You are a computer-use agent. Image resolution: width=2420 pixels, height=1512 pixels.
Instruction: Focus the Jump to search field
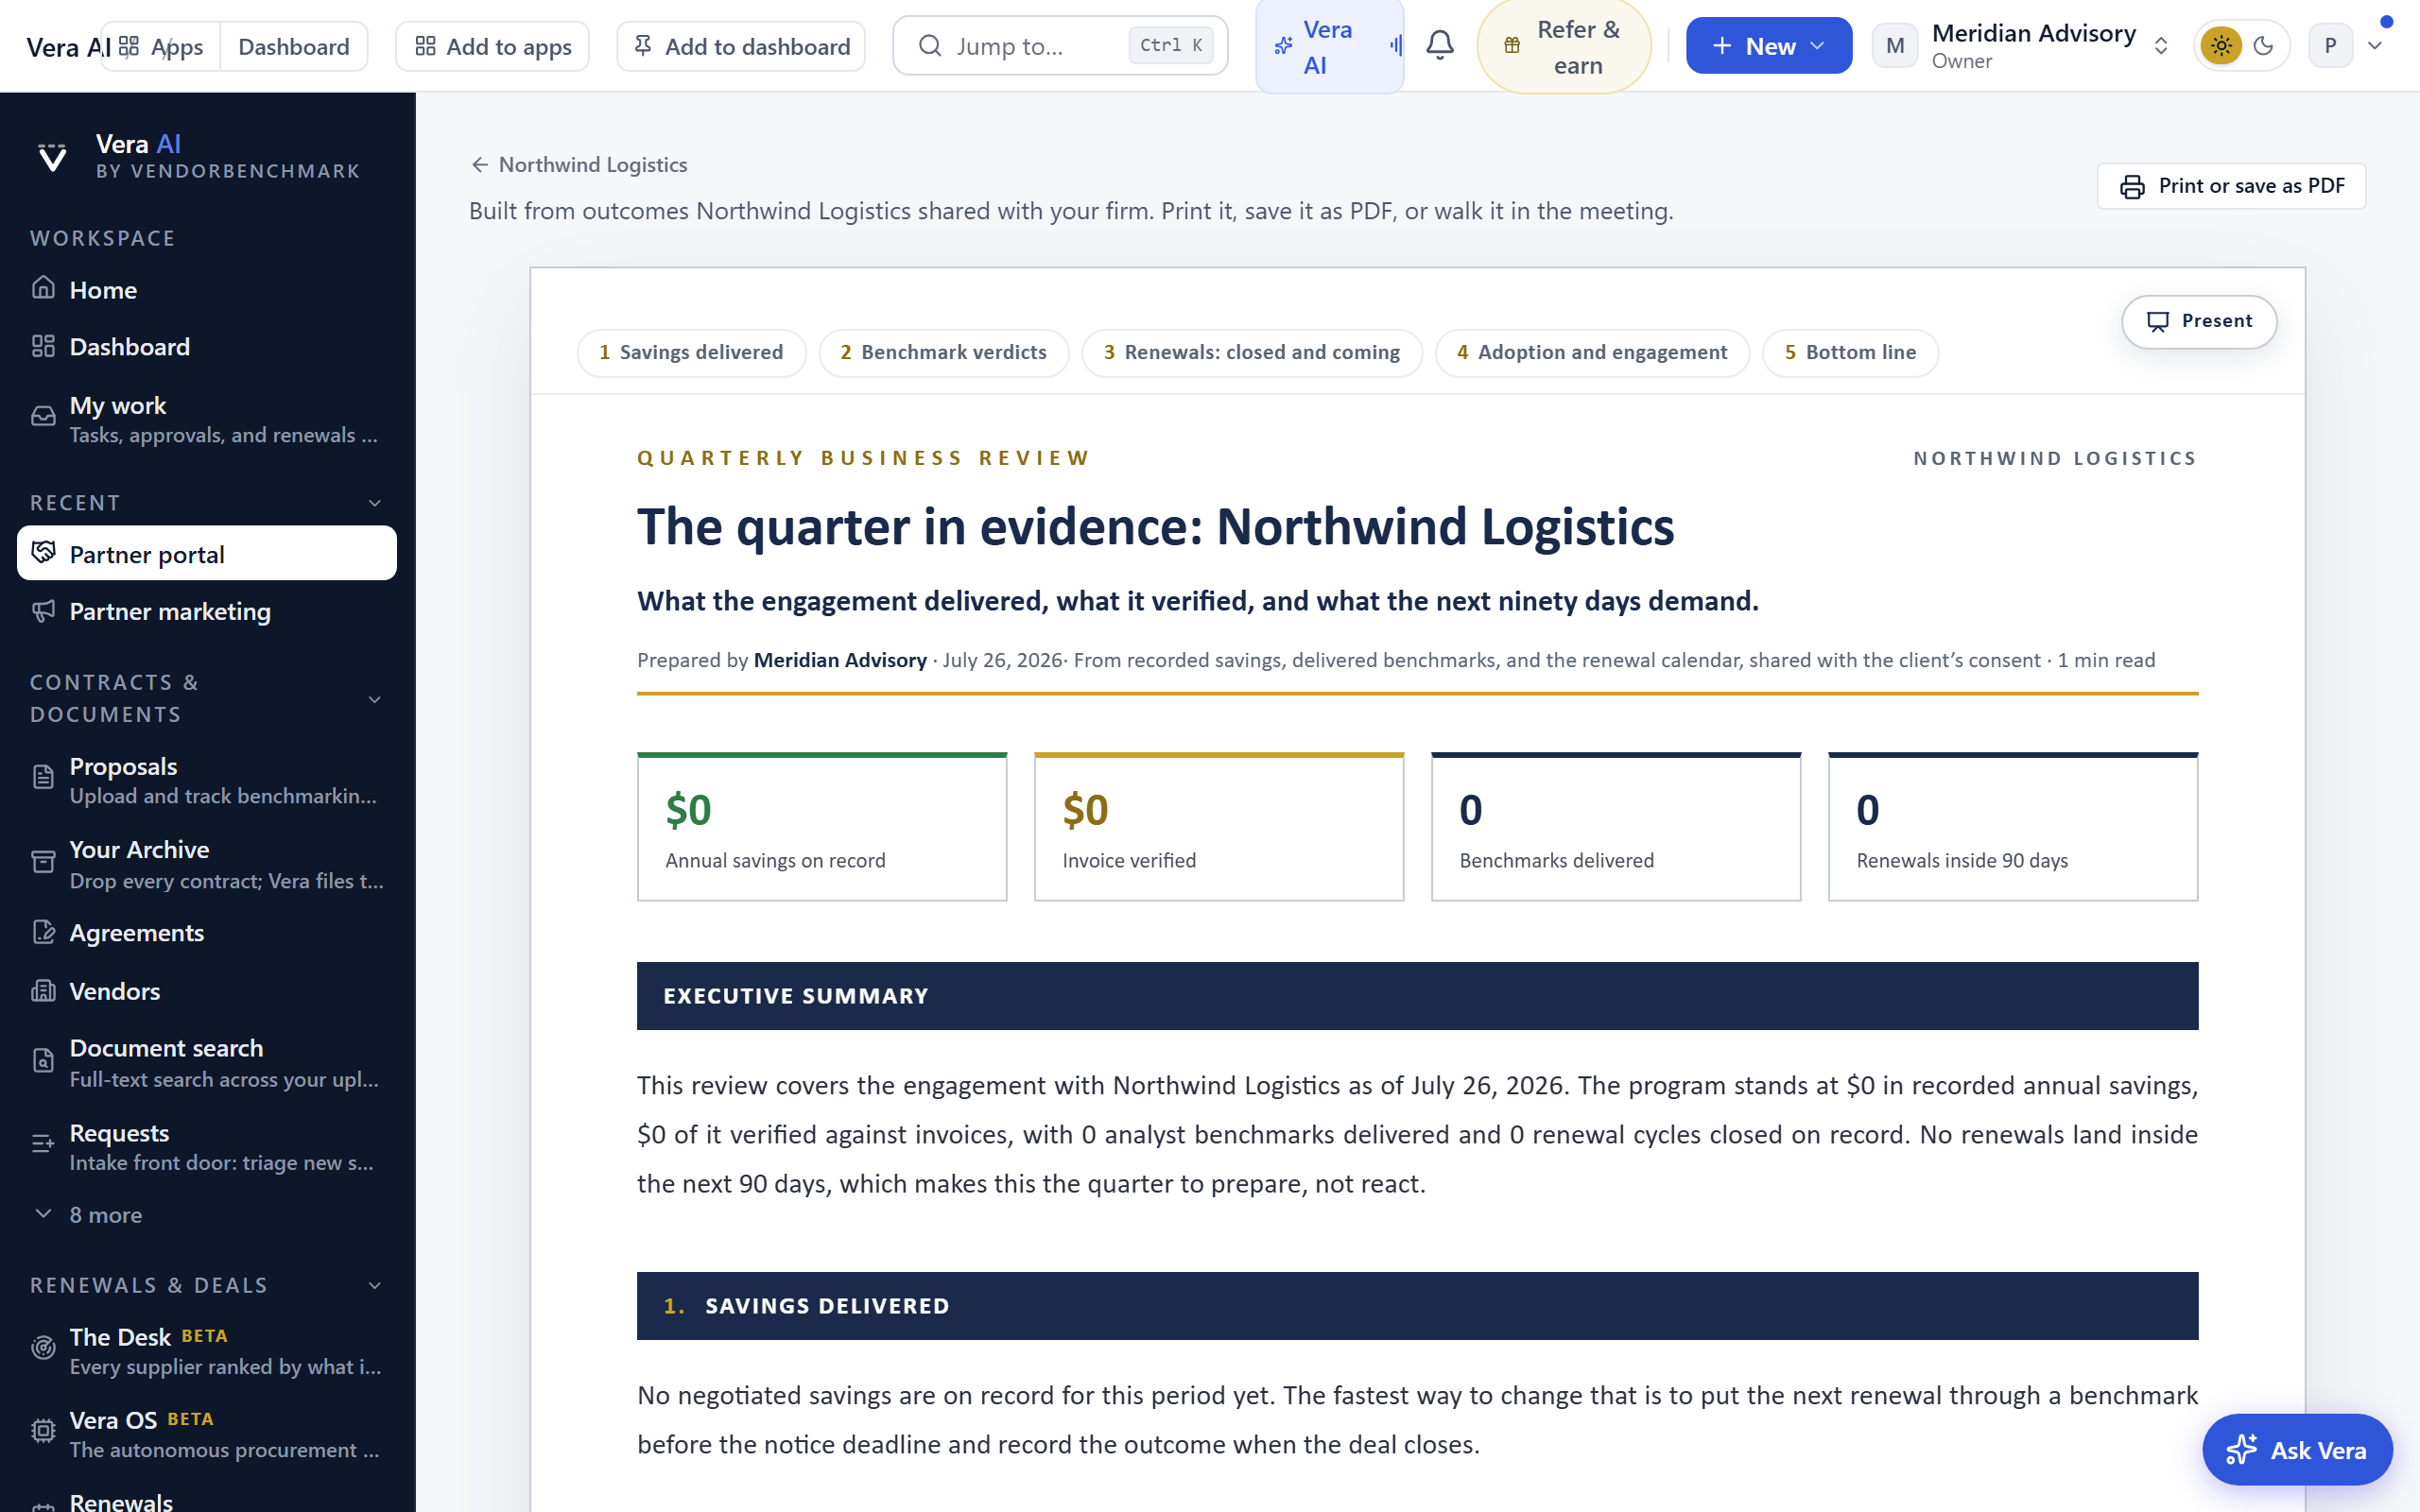1060,46
